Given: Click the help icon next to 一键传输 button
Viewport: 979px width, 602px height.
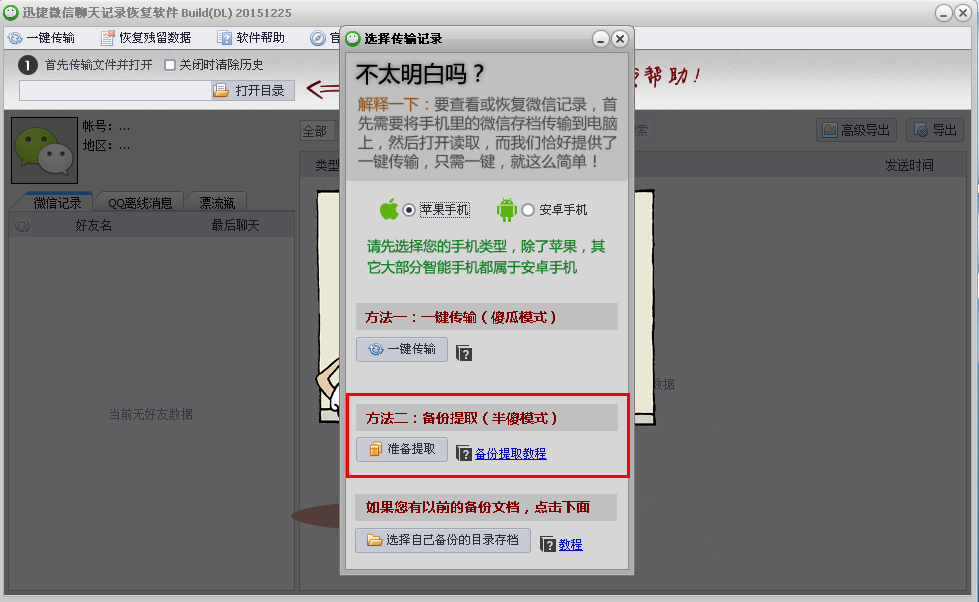Looking at the screenshot, I should 464,353.
